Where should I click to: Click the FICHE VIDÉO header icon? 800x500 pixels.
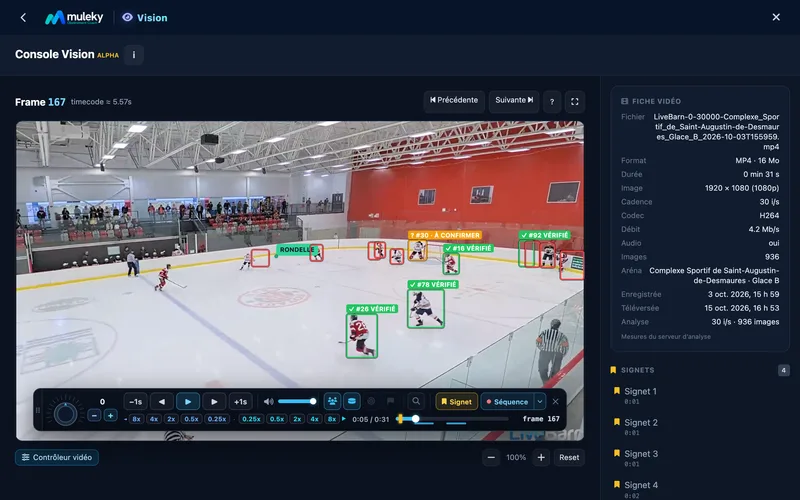pos(624,101)
